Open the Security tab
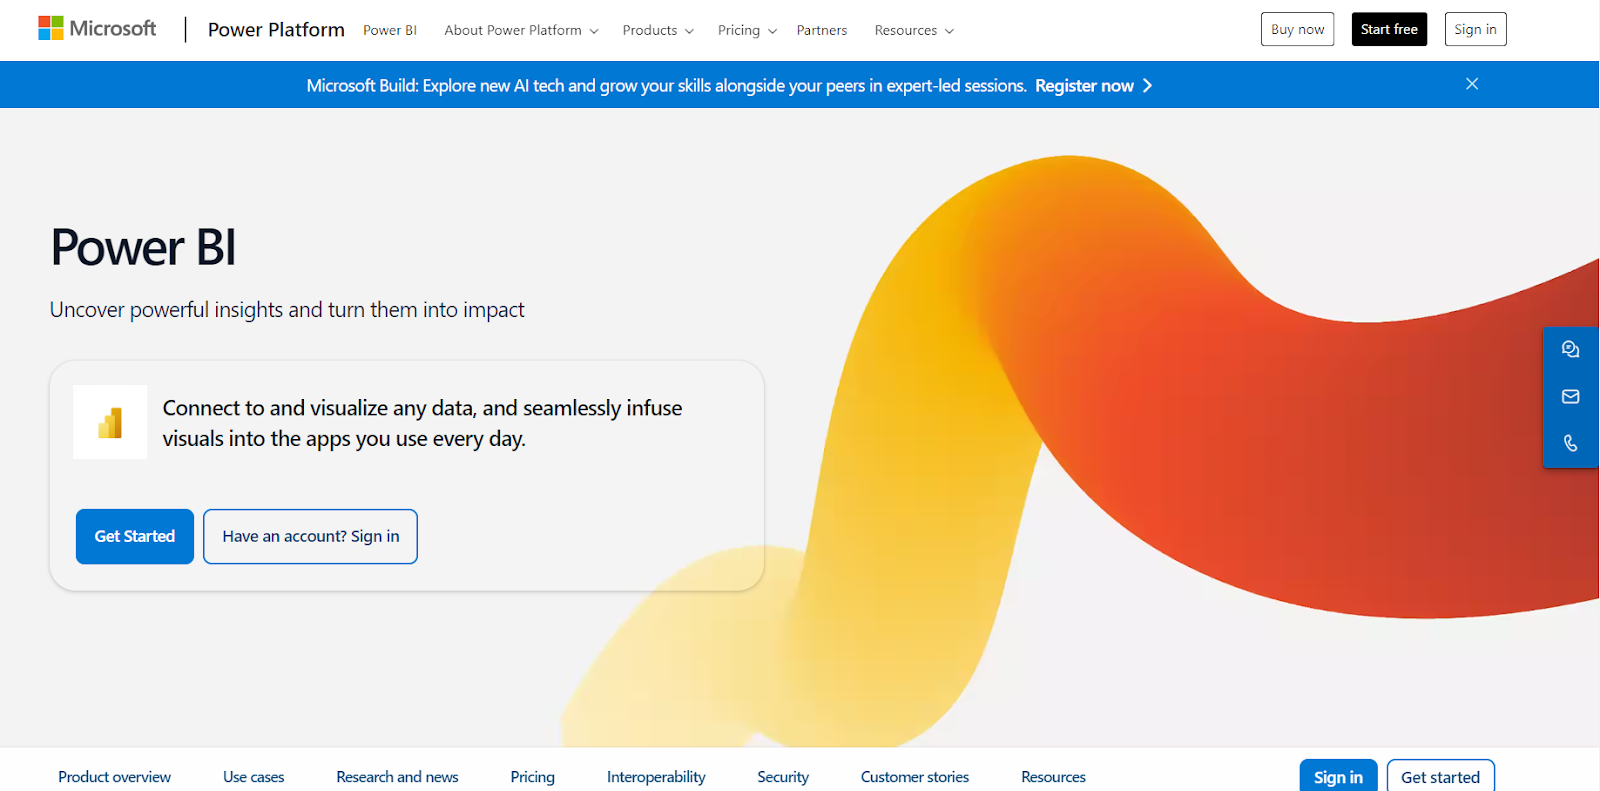 [x=783, y=777]
